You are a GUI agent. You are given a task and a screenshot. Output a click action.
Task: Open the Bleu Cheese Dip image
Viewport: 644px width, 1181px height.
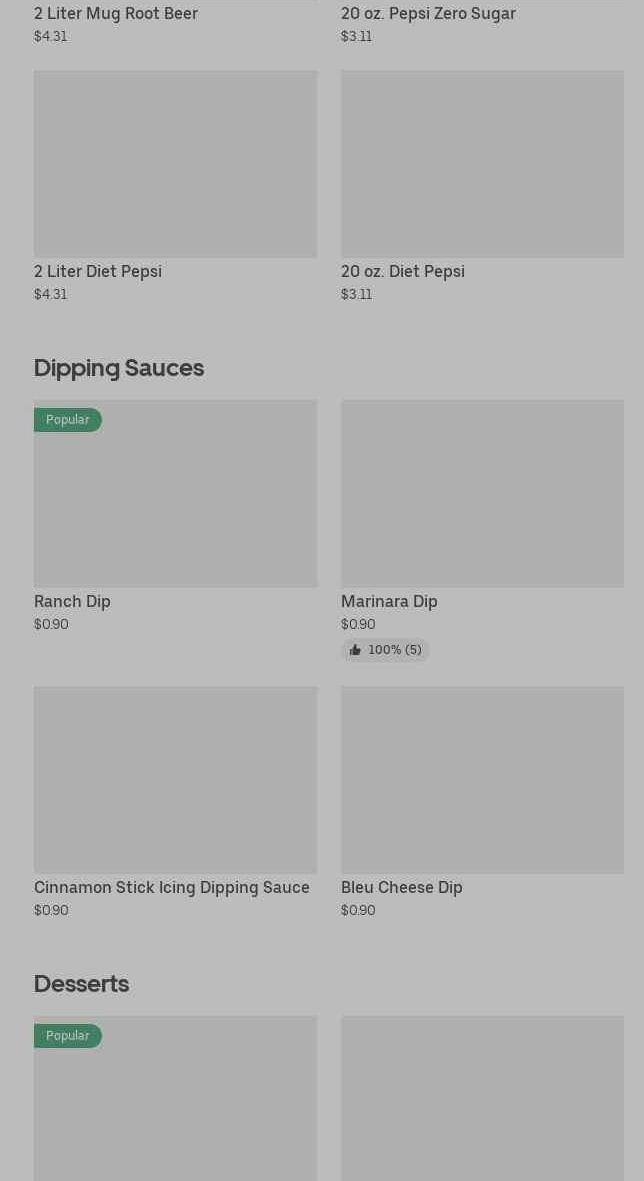coord(482,780)
